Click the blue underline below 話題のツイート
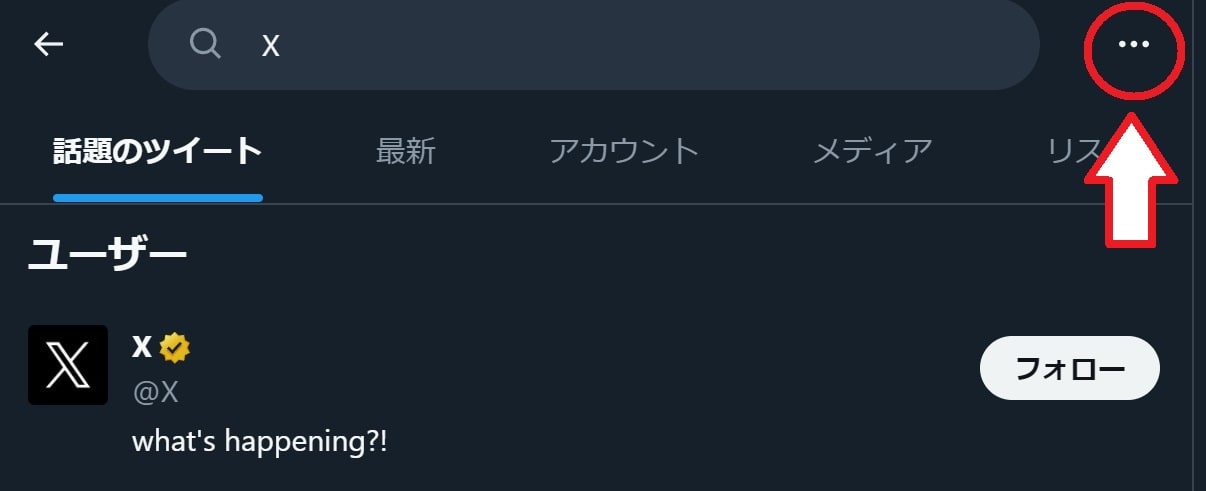 157,198
